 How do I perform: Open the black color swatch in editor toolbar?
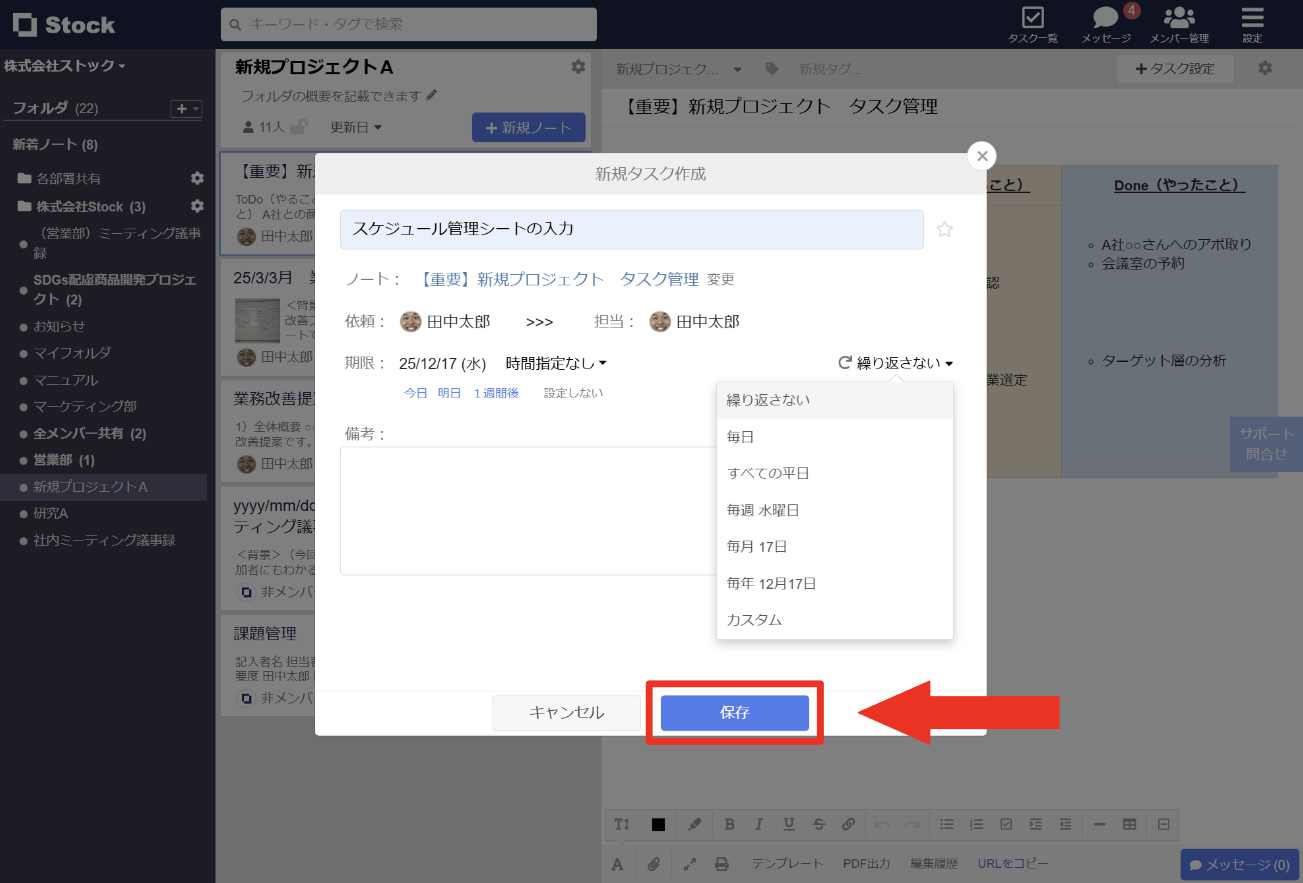pos(658,824)
